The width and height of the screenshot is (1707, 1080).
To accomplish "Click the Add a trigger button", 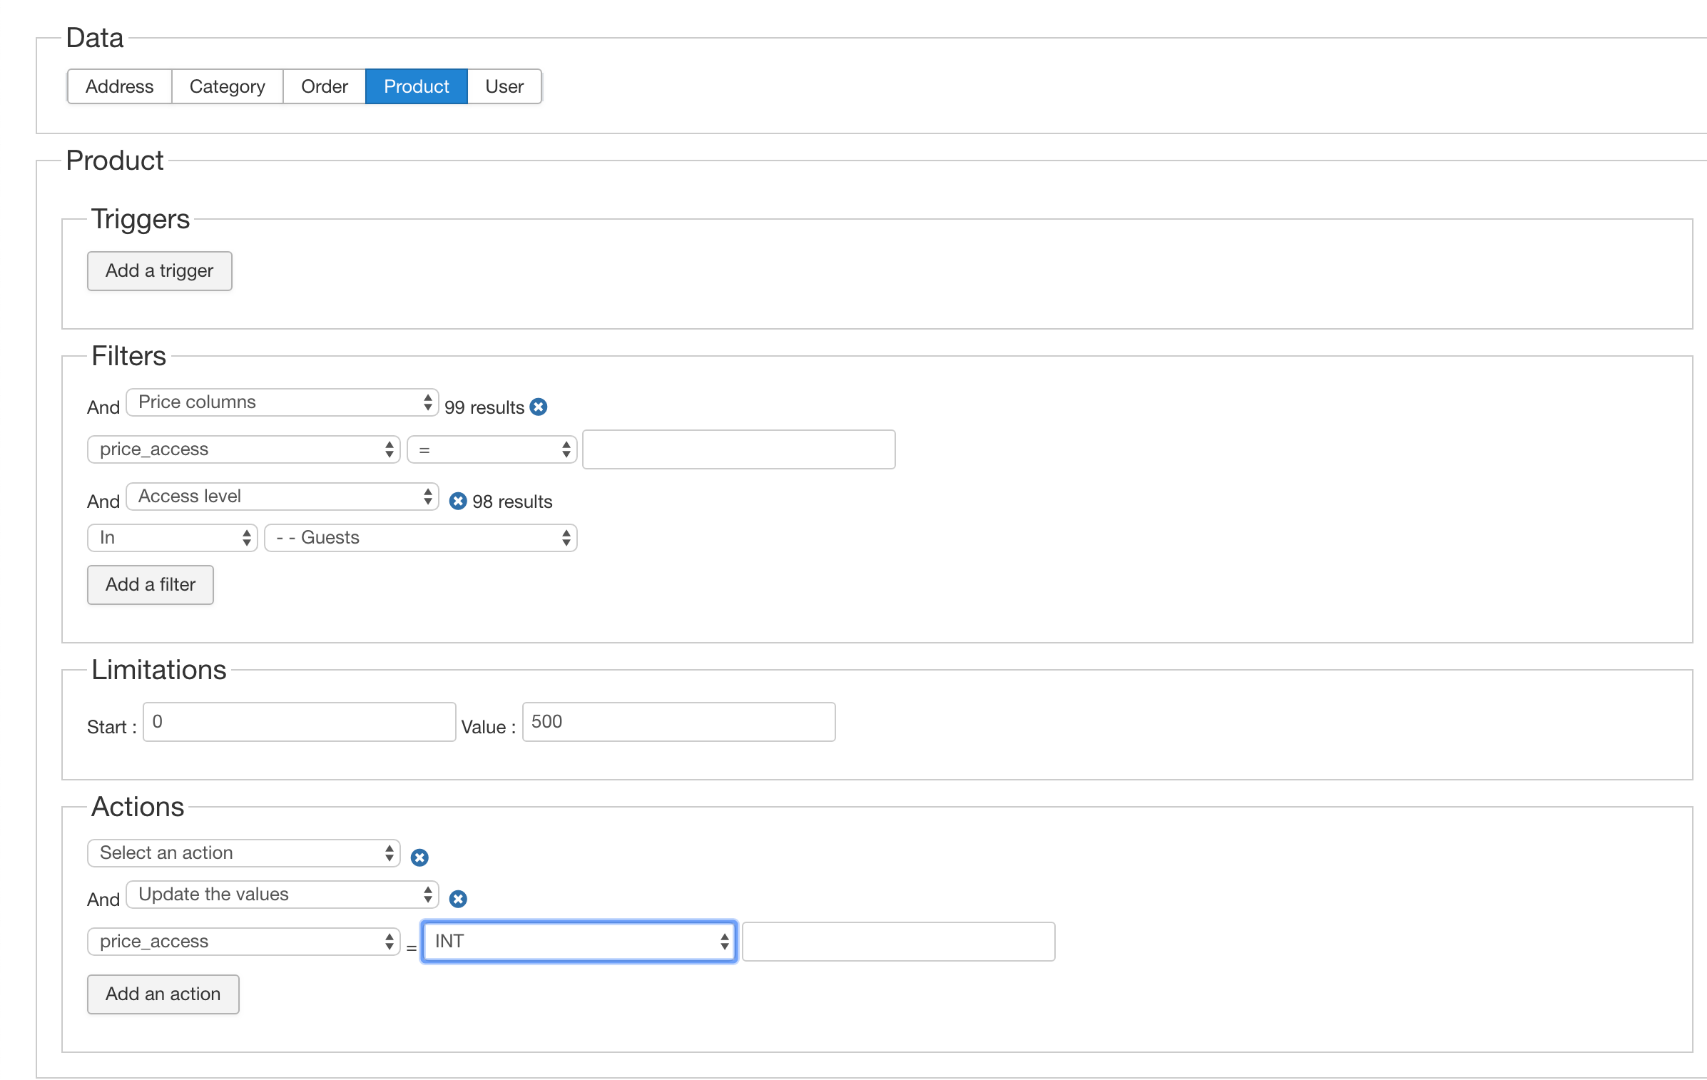I will [159, 271].
